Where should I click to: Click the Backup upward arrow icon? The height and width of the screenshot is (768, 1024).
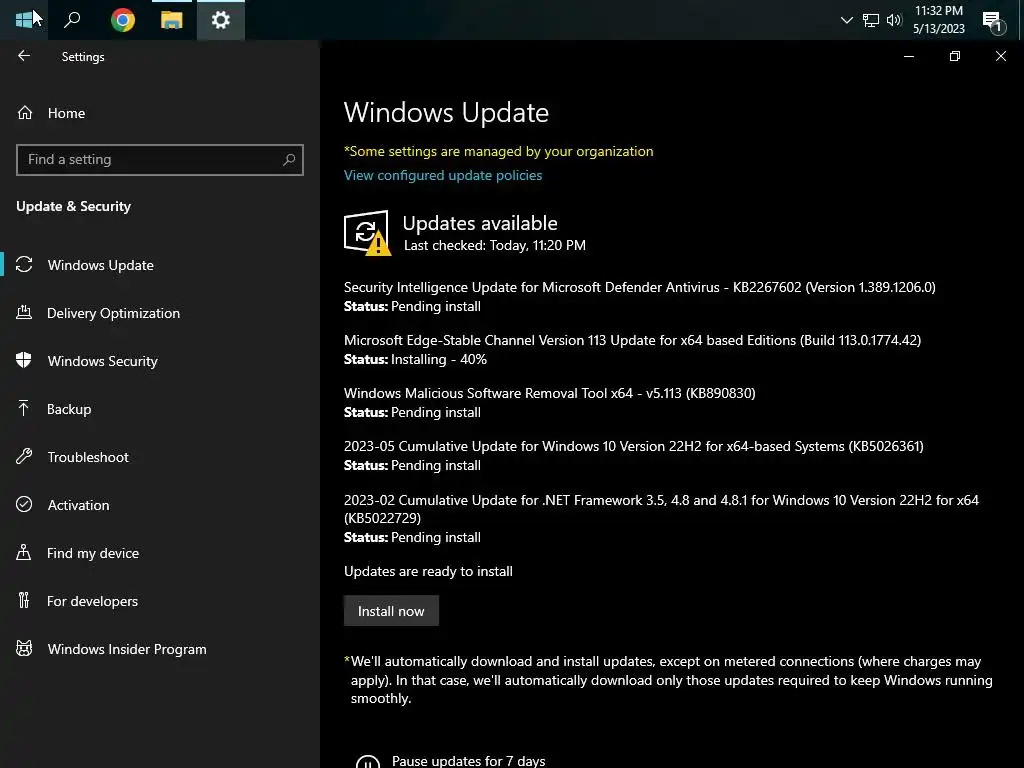click(24, 408)
